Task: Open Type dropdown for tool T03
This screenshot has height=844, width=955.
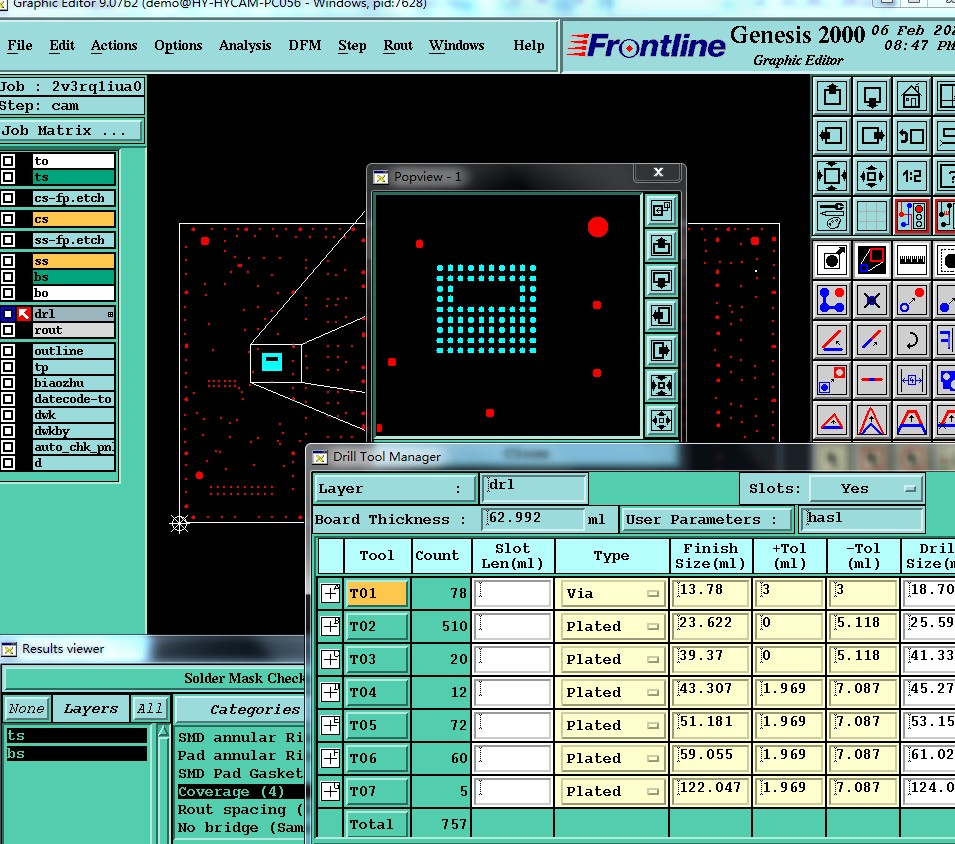Action: (611, 659)
